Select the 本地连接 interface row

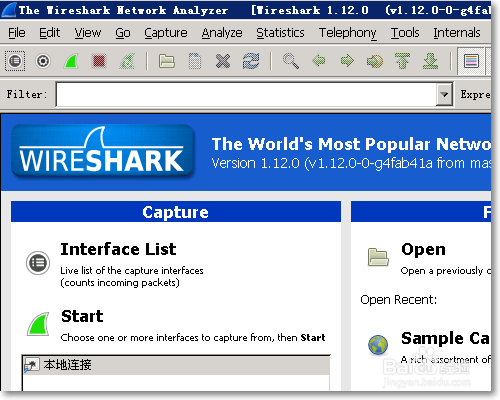pyautogui.click(x=176, y=365)
